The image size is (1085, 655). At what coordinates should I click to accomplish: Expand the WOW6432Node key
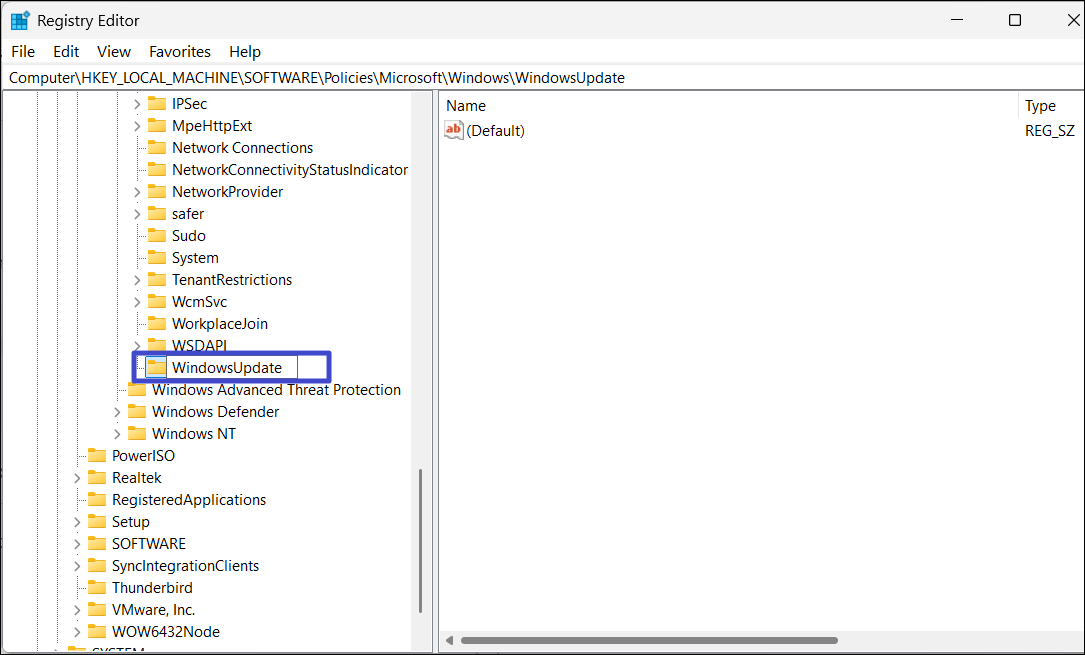click(x=77, y=631)
